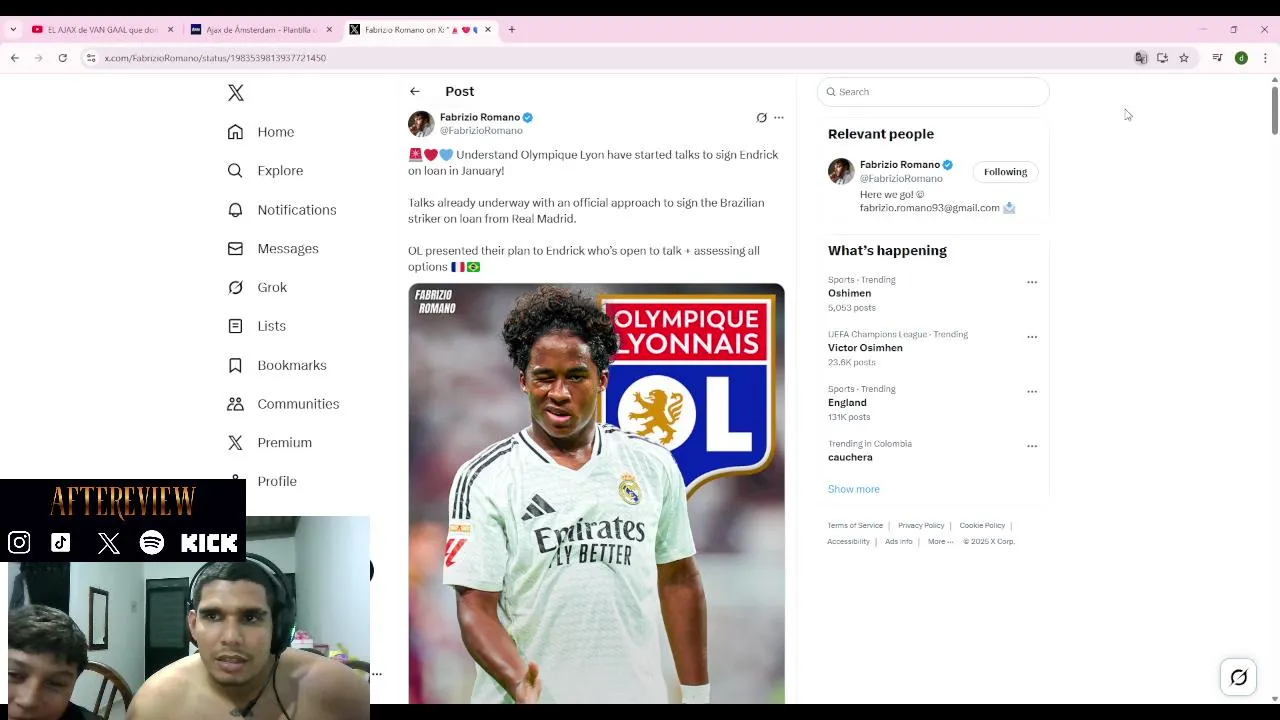Open the Lists icon in sidebar
Screen dimensions: 1280x720
point(235,326)
